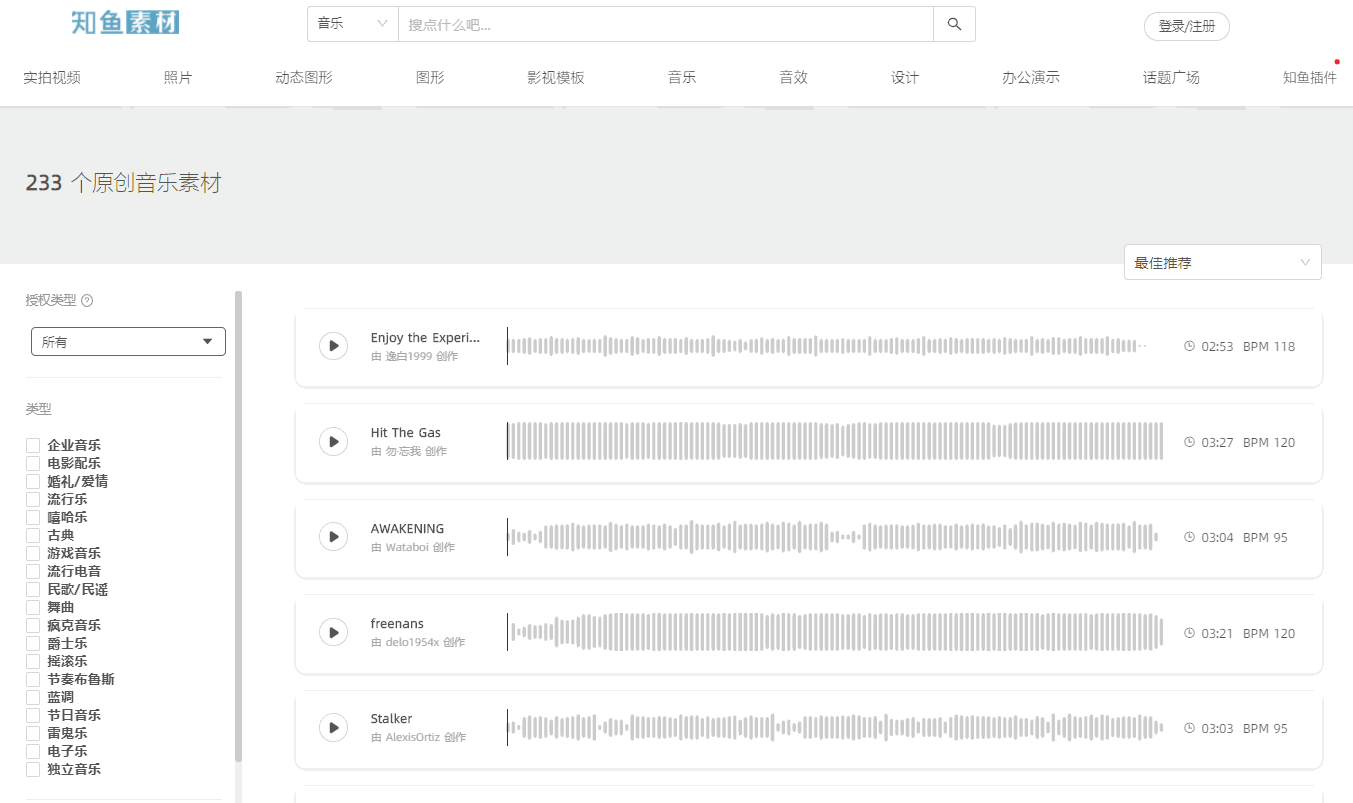Open the 最佳推荐 sorting dropdown
This screenshot has width=1353, height=803.
(1221, 261)
